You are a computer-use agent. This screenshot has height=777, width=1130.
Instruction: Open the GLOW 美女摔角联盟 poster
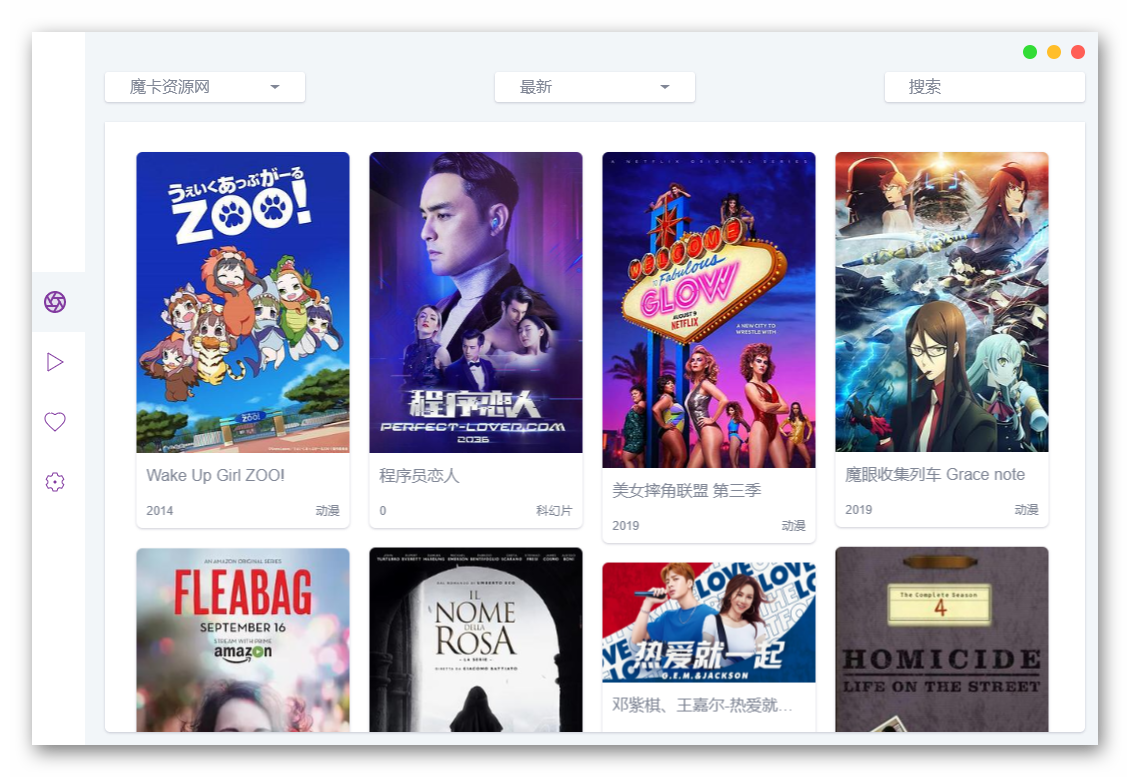[x=708, y=310]
